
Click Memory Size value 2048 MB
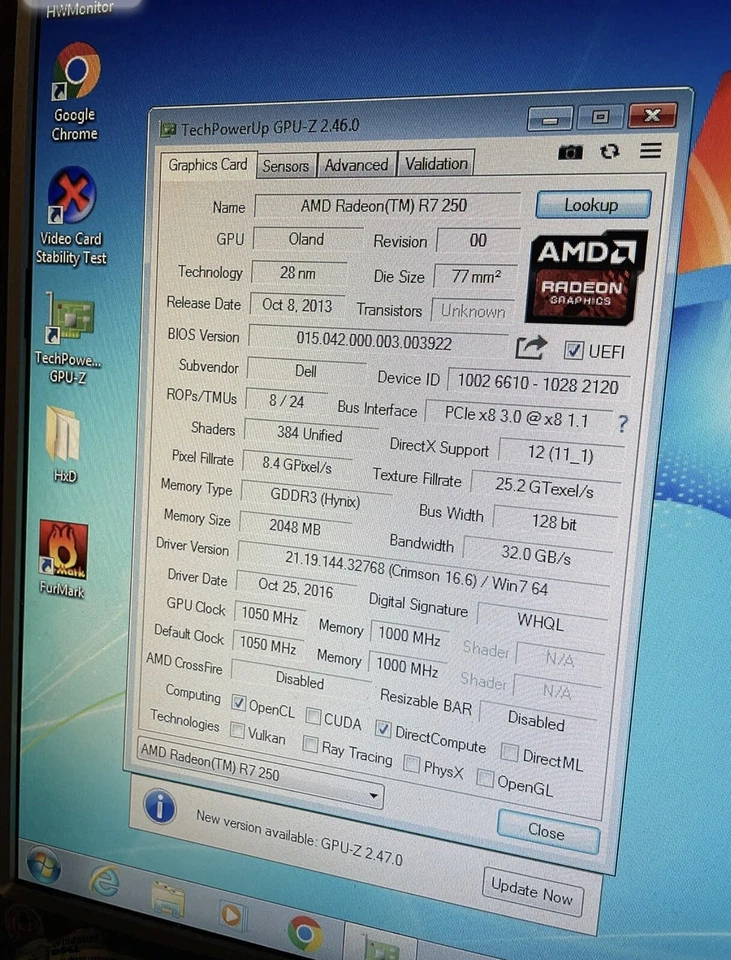click(296, 526)
